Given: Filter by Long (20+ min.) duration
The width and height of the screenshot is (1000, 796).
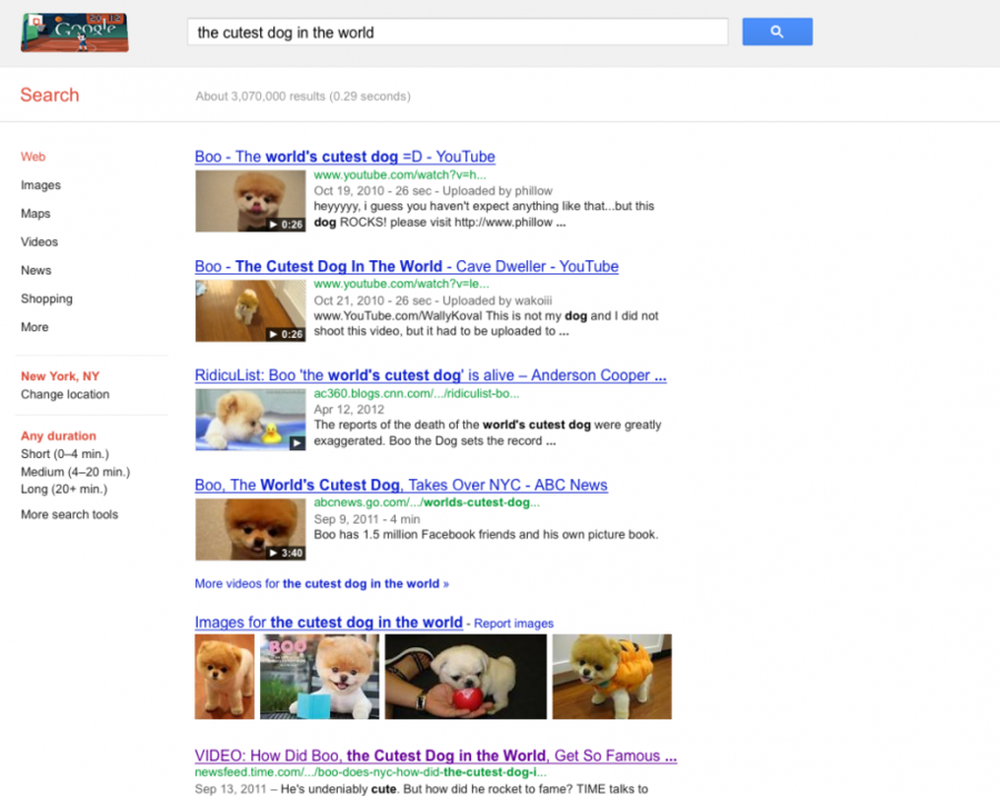Looking at the screenshot, I should [x=64, y=489].
